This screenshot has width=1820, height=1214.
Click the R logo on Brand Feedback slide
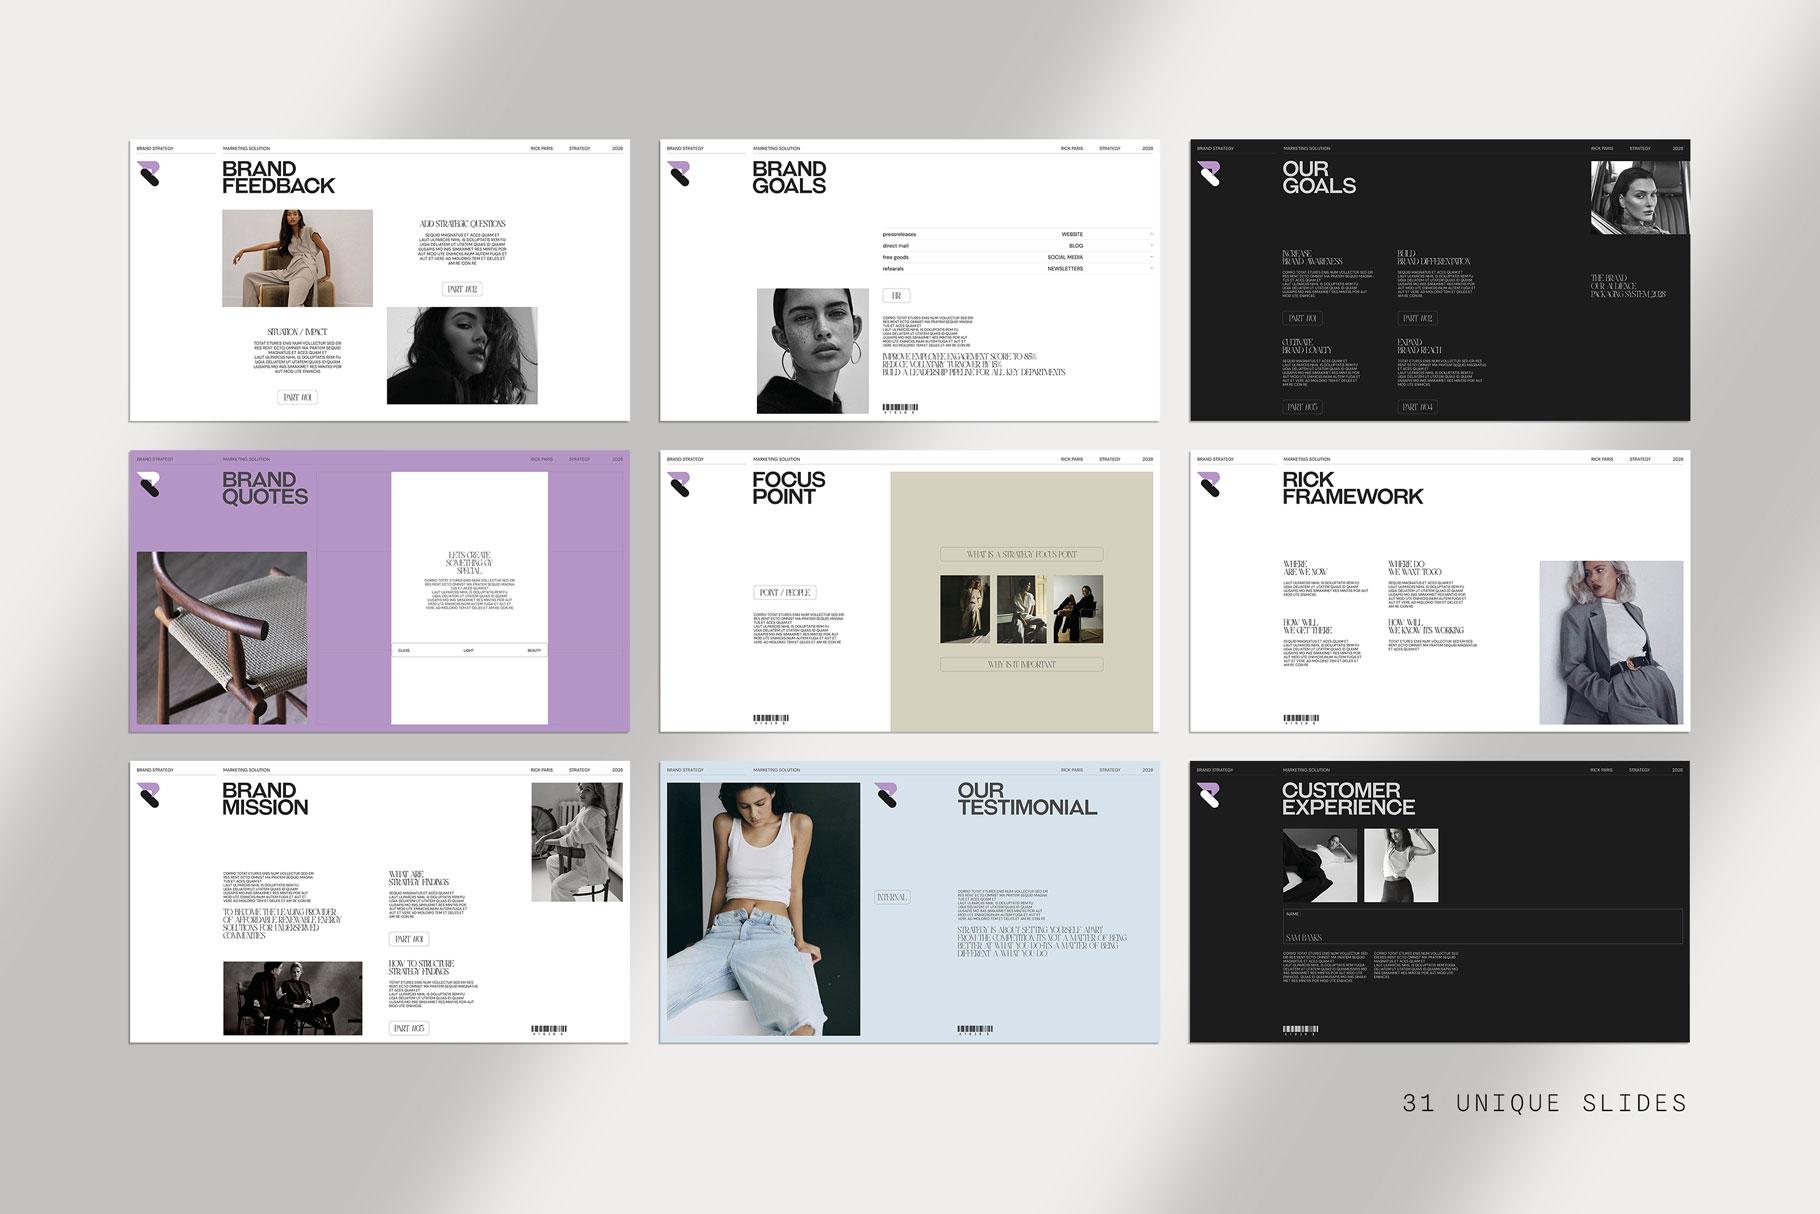pos(148,174)
